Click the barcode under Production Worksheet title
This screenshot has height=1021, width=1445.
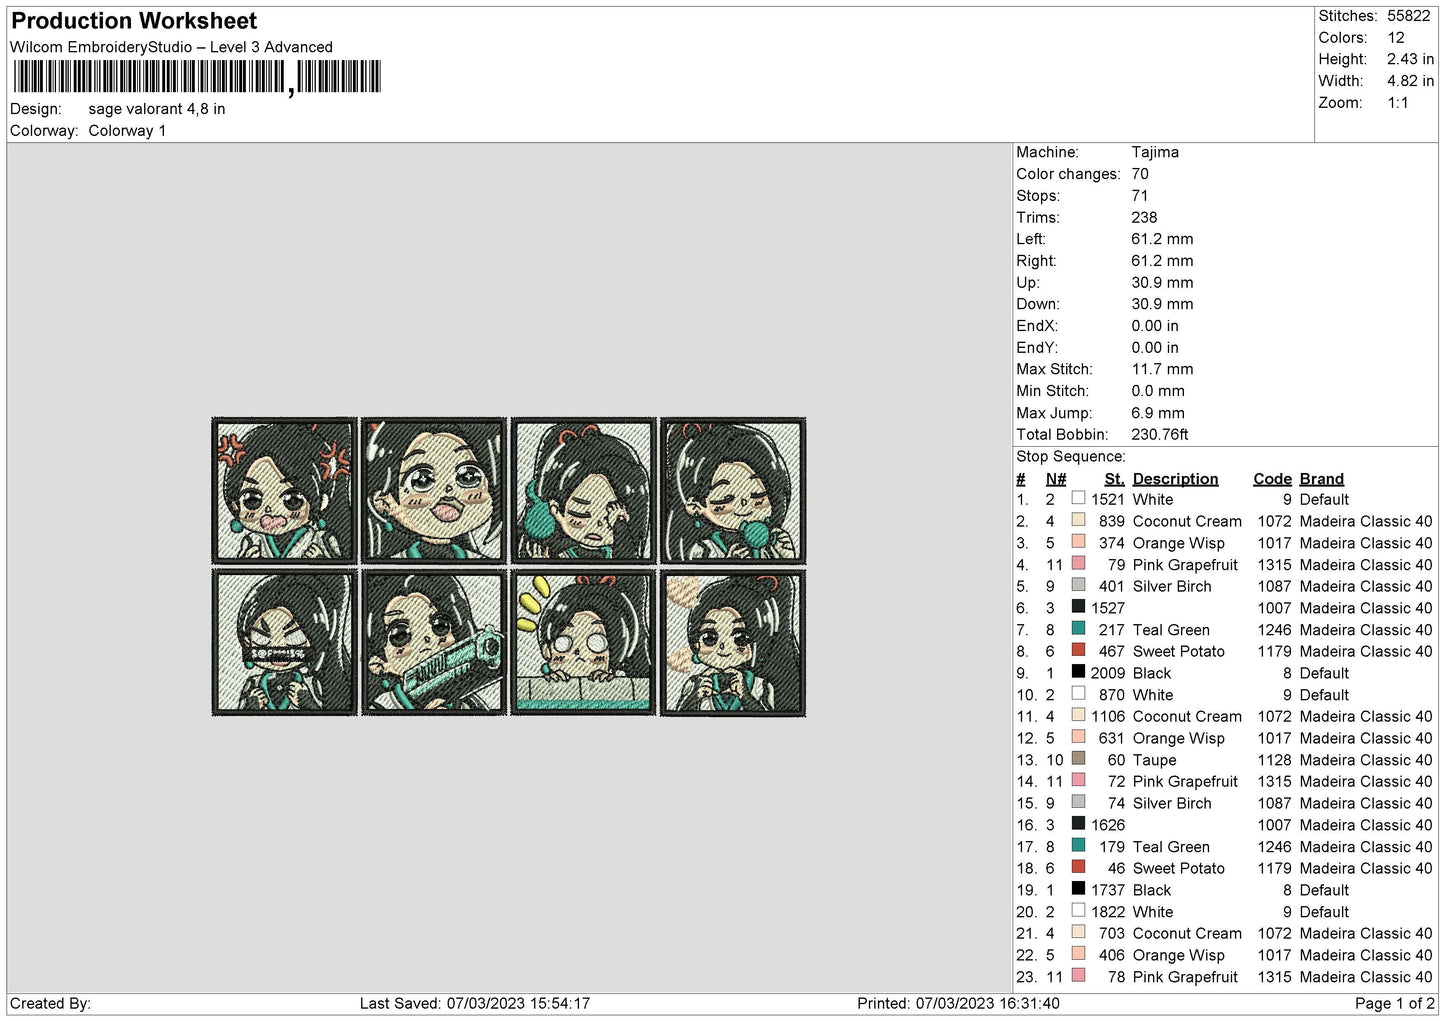point(197,77)
